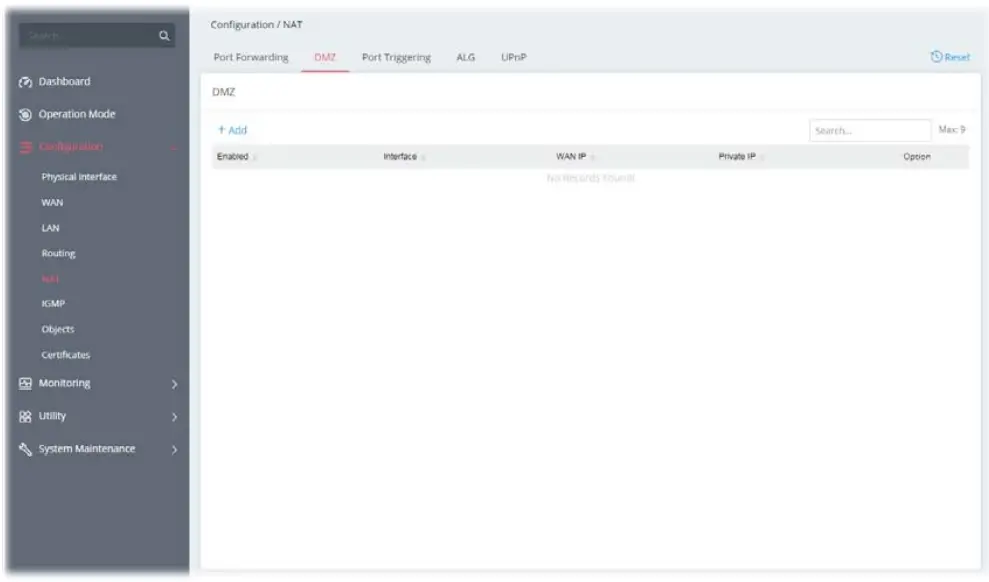Open Physical Interface settings

[79, 177]
